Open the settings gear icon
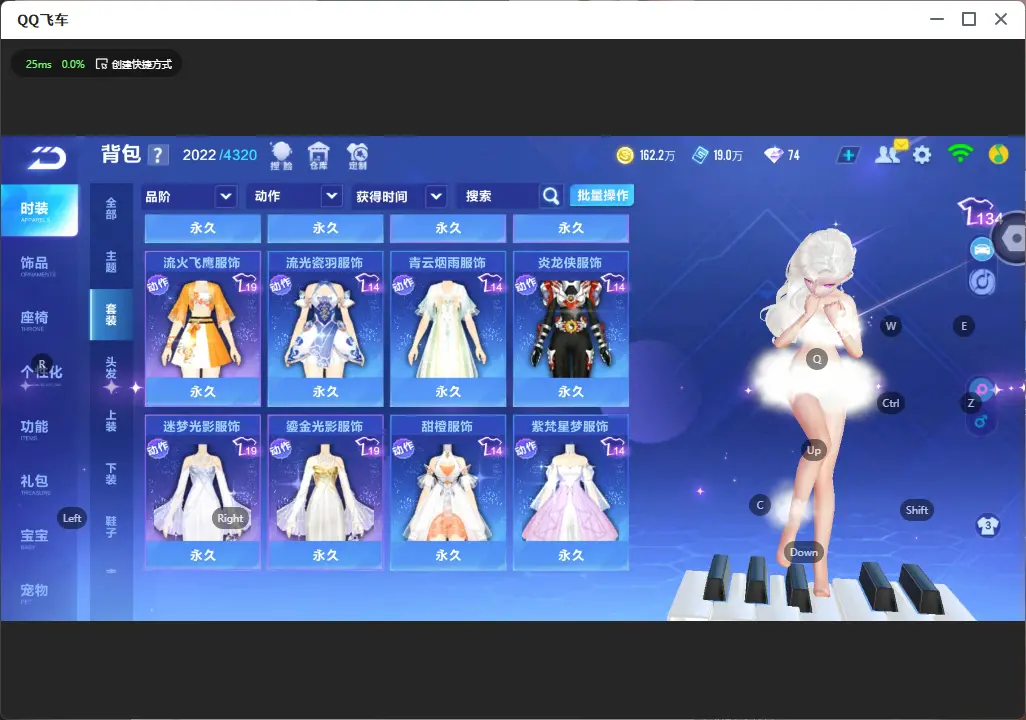Viewport: 1026px width, 720px height. [922, 155]
